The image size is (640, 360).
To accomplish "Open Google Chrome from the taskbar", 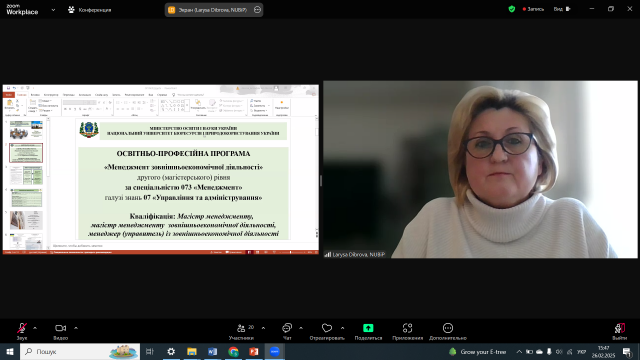I will pyautogui.click(x=233, y=351).
